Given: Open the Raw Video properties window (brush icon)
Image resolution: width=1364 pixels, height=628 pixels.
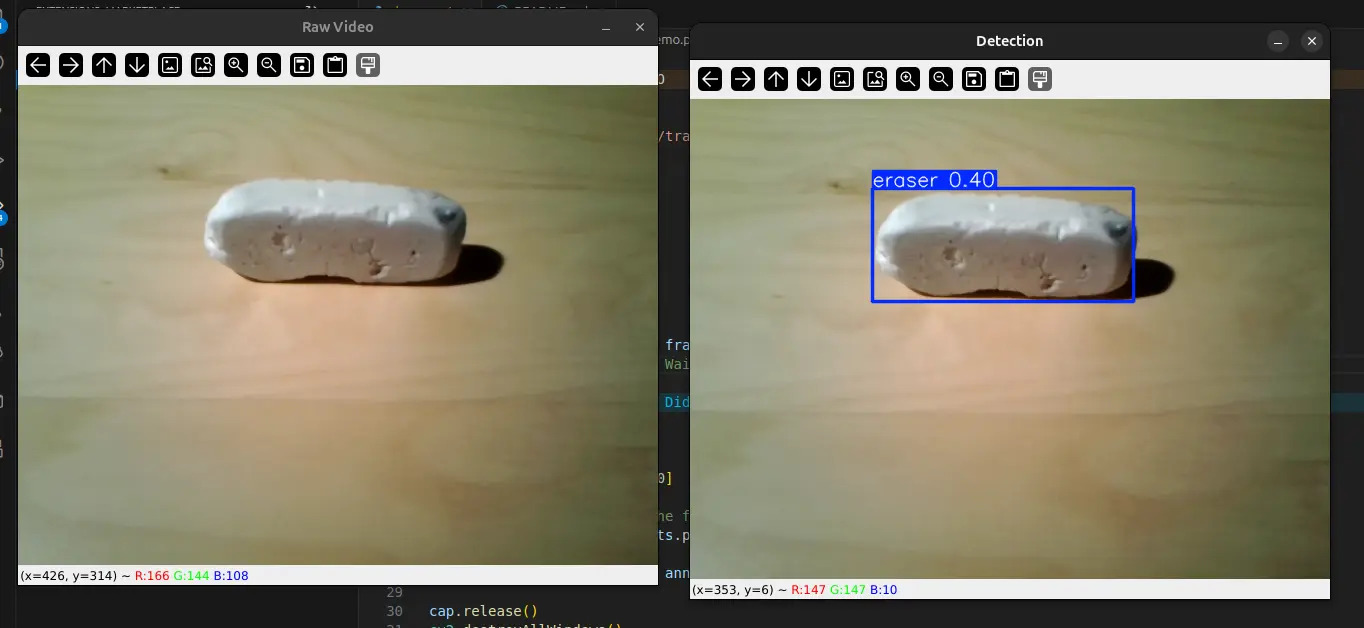Looking at the screenshot, I should (368, 65).
